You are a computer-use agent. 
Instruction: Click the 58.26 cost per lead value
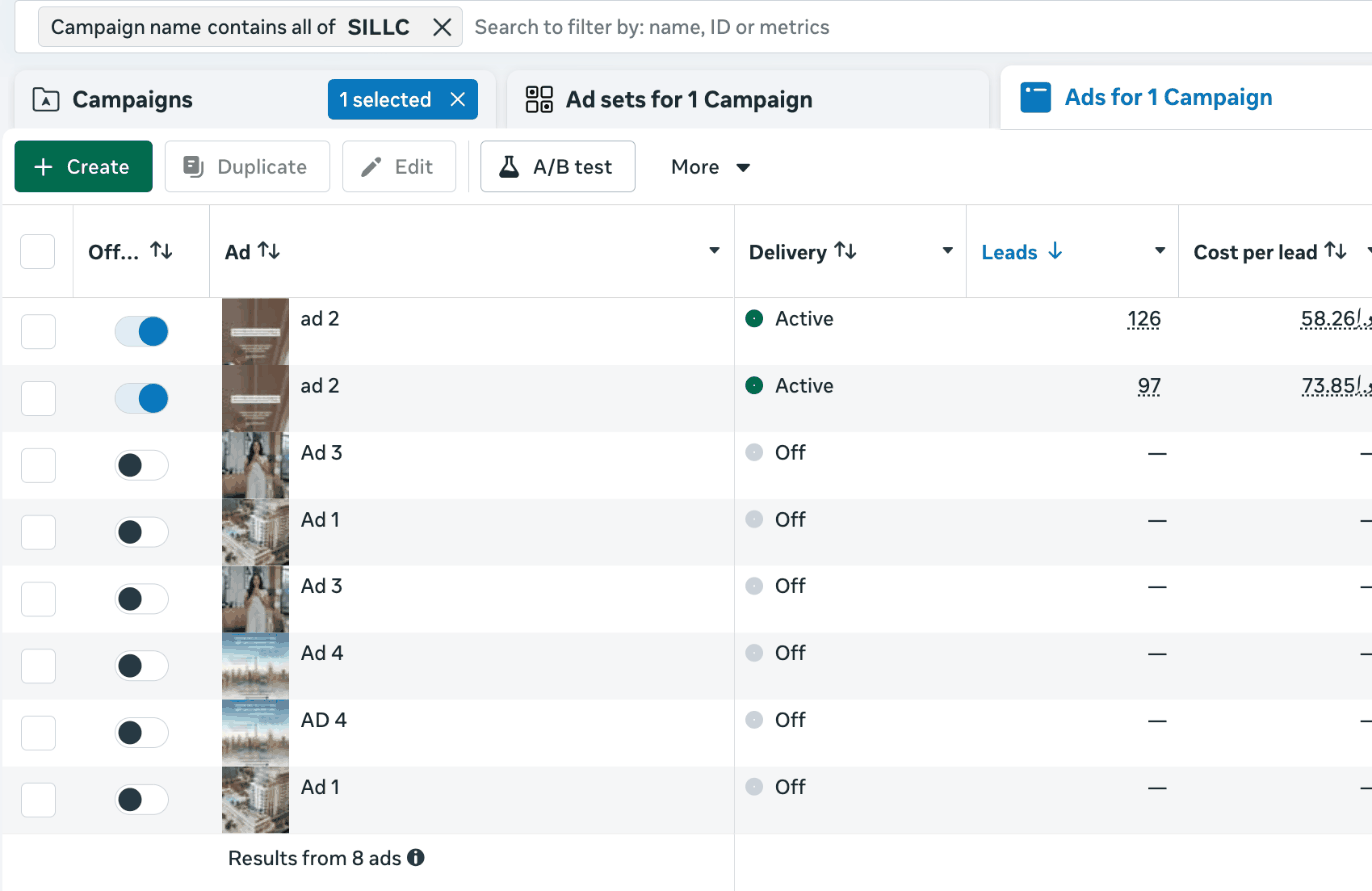(1336, 319)
